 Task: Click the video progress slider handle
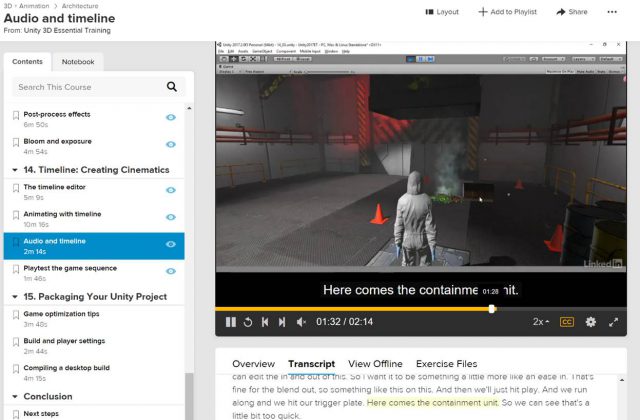pyautogui.click(x=492, y=309)
